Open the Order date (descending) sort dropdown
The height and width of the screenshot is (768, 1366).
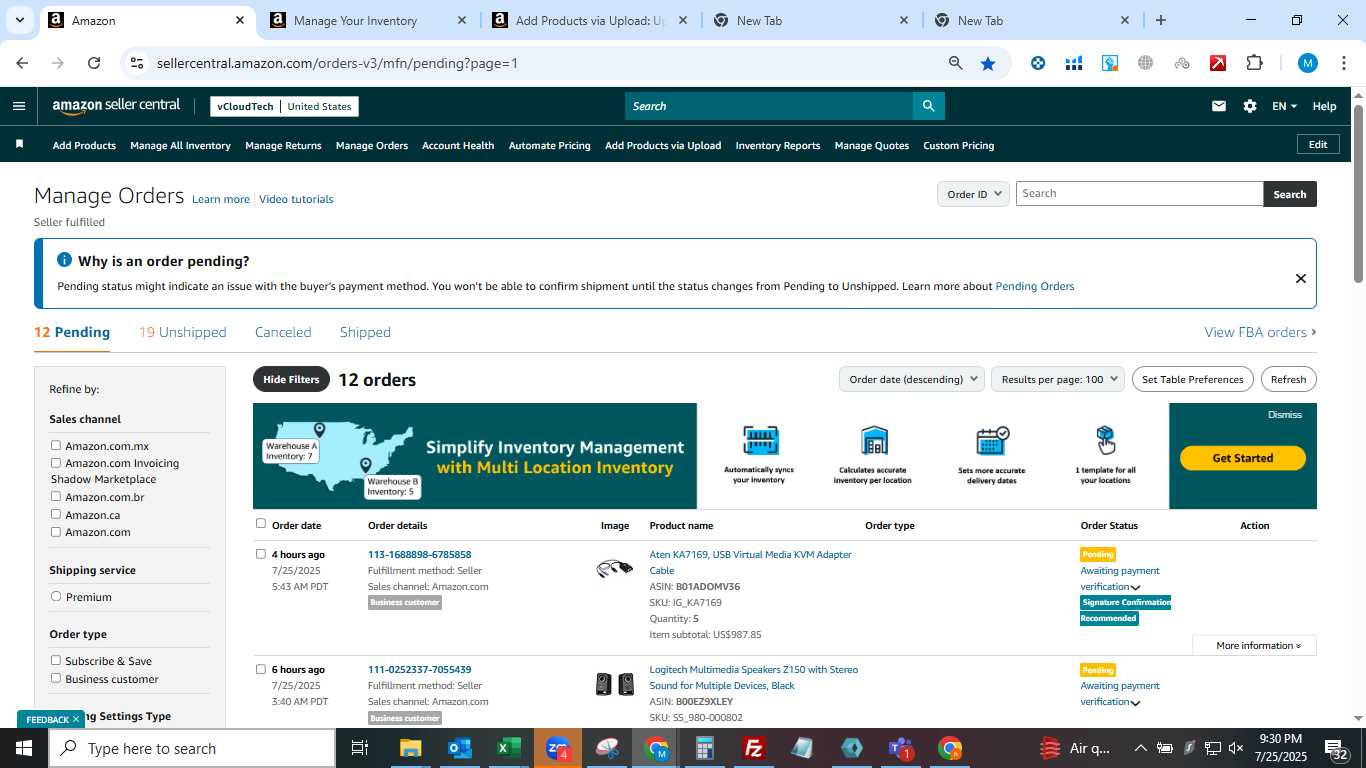tap(912, 379)
